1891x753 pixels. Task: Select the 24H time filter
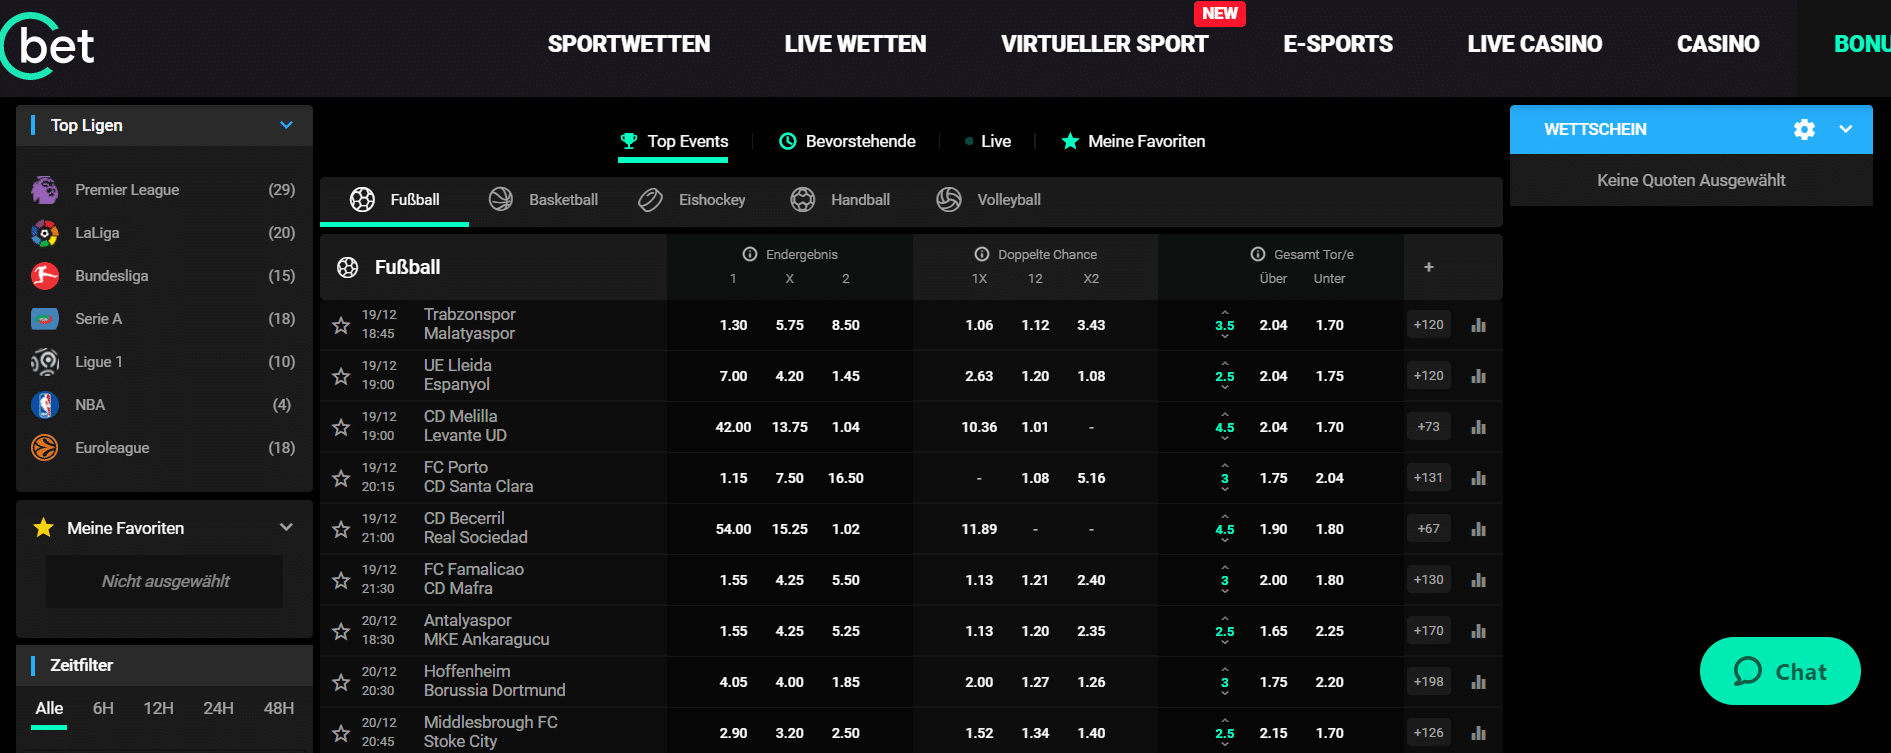[218, 708]
